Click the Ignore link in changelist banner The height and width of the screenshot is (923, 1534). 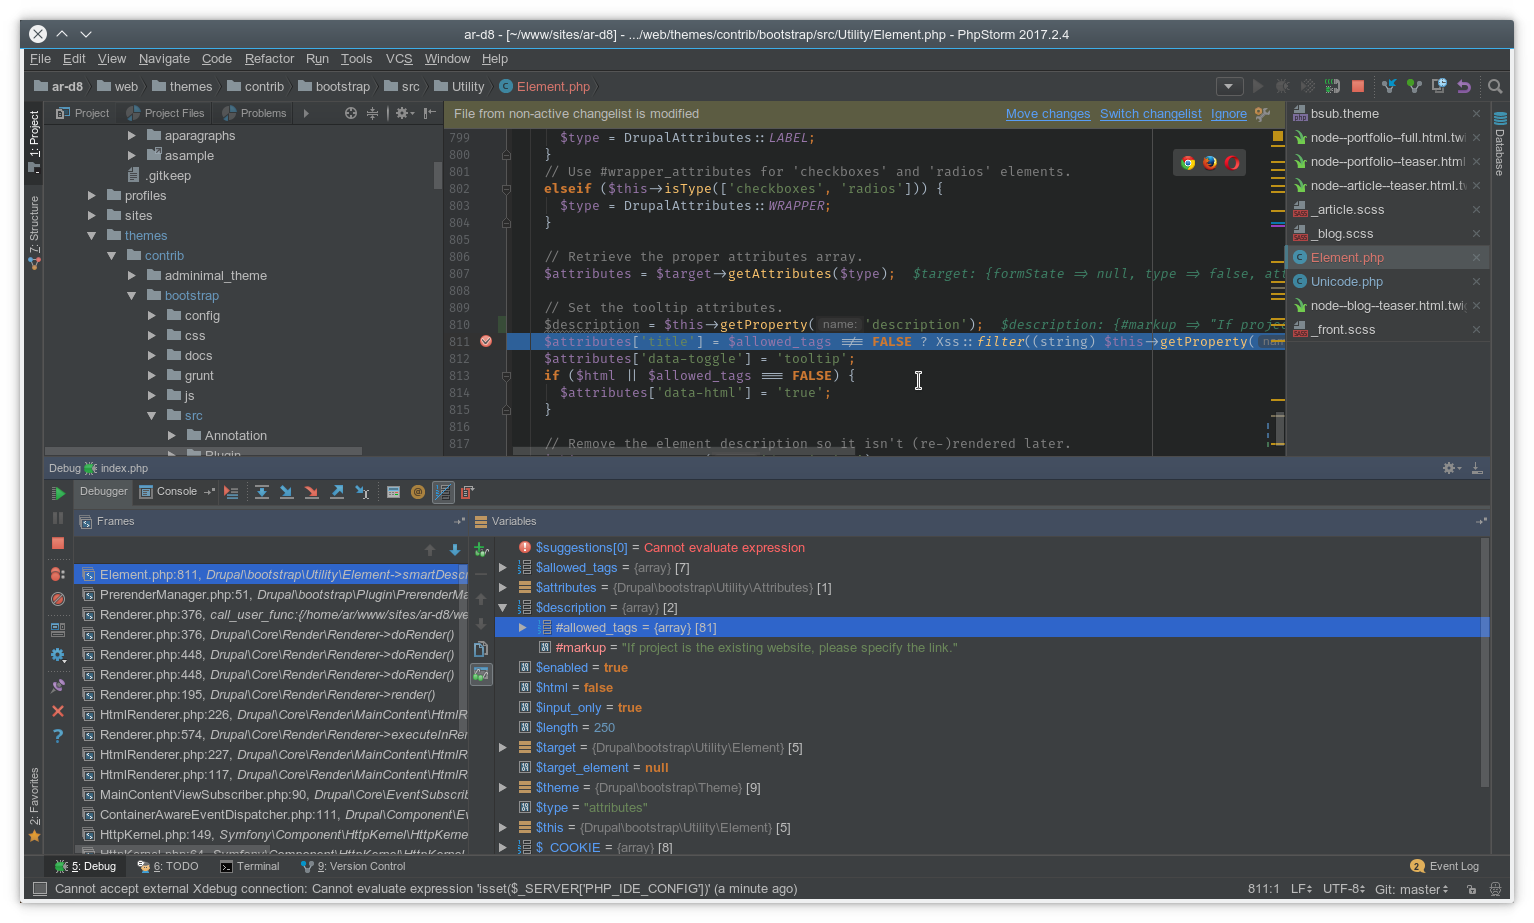1228,113
